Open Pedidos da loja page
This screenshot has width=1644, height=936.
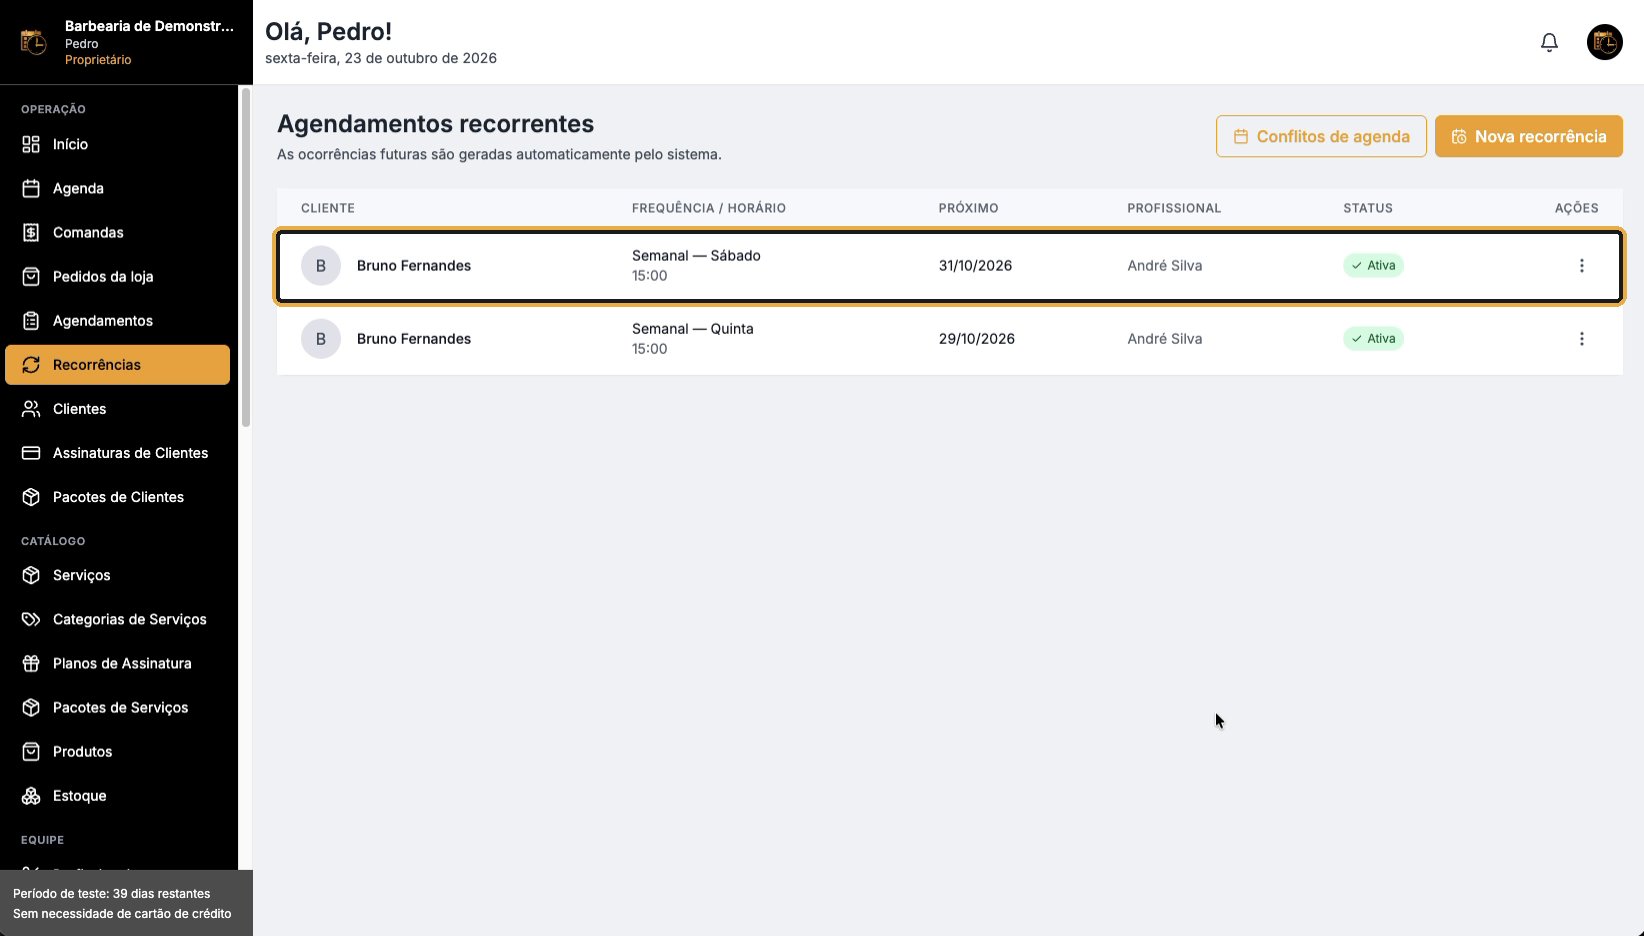(118, 276)
